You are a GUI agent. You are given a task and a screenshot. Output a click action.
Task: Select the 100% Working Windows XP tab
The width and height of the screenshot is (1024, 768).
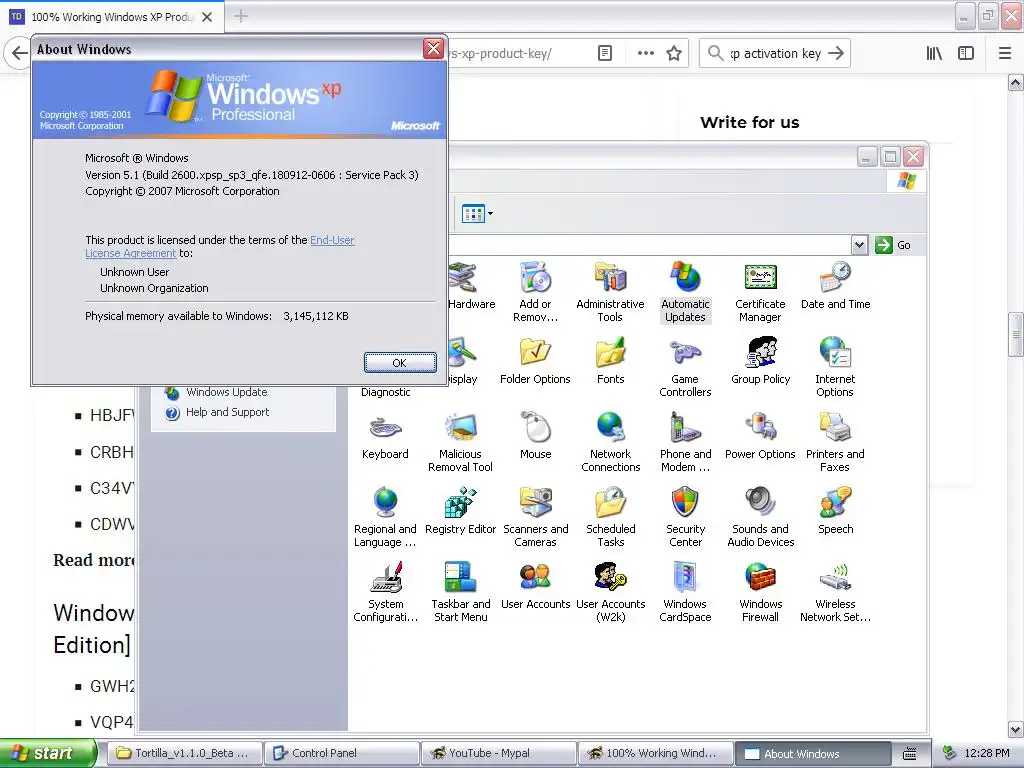click(112, 17)
